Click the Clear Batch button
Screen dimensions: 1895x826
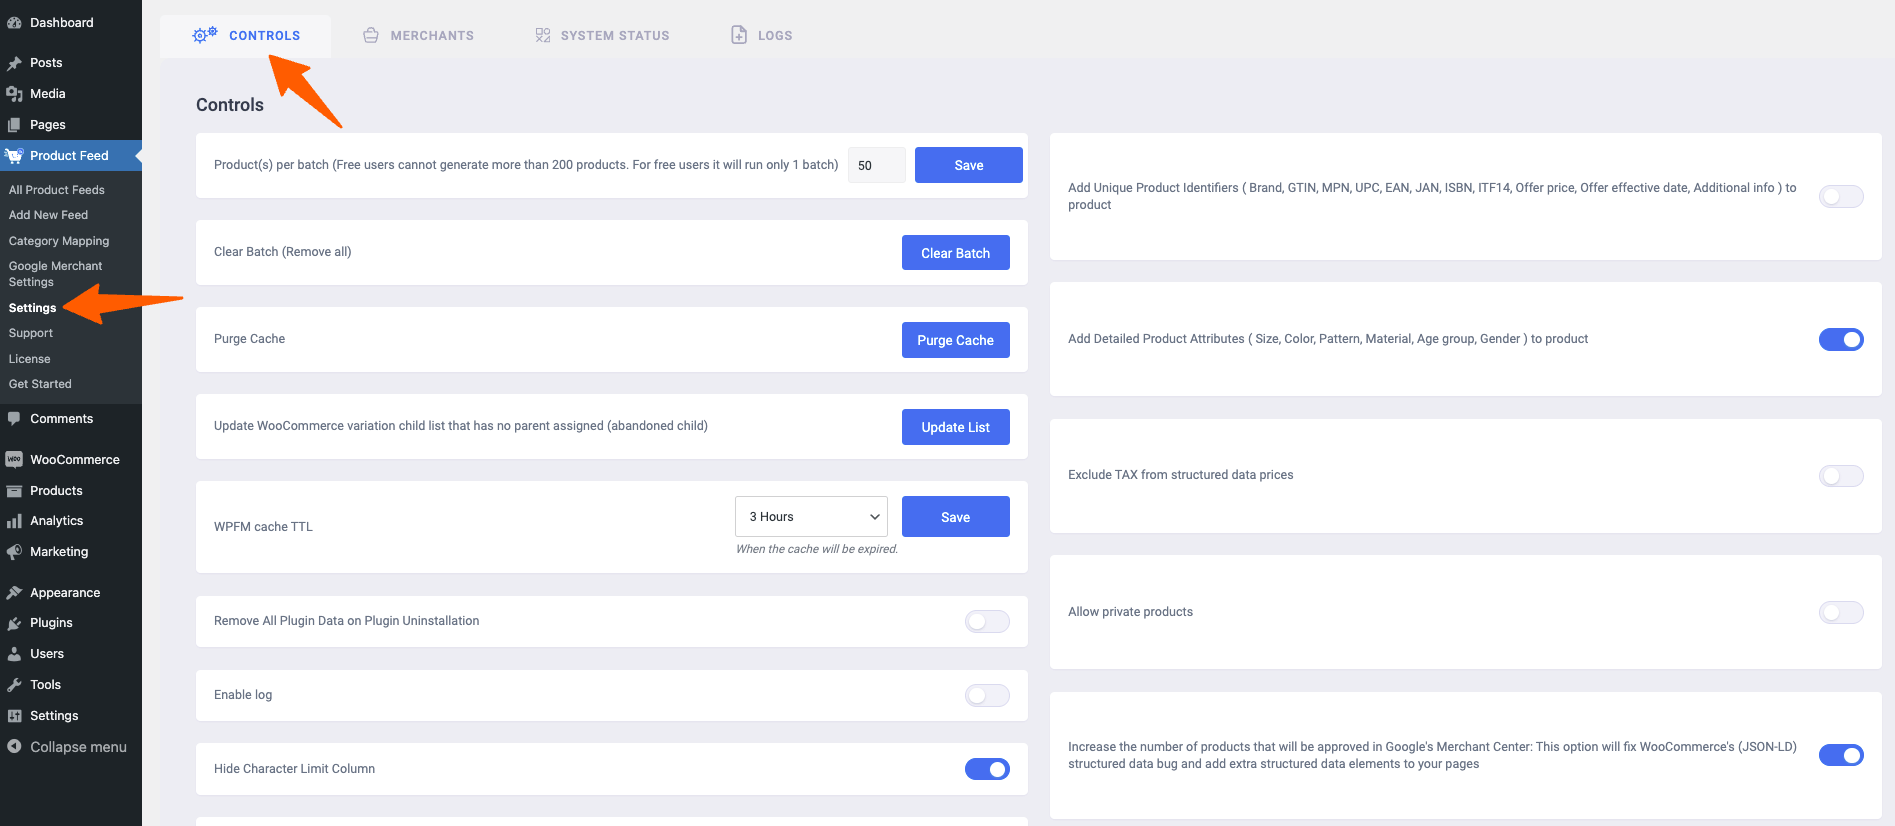(x=955, y=253)
